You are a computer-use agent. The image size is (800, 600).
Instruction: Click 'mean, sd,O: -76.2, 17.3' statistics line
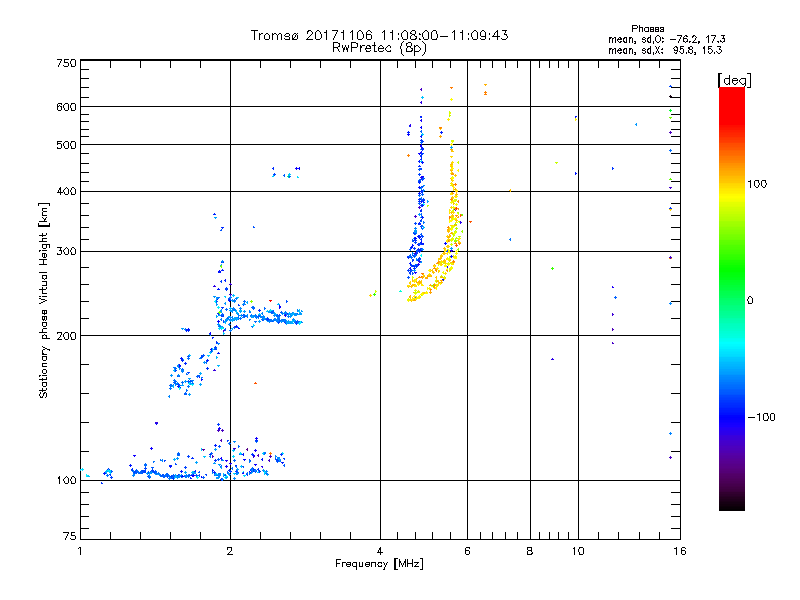pyautogui.click(x=666, y=39)
